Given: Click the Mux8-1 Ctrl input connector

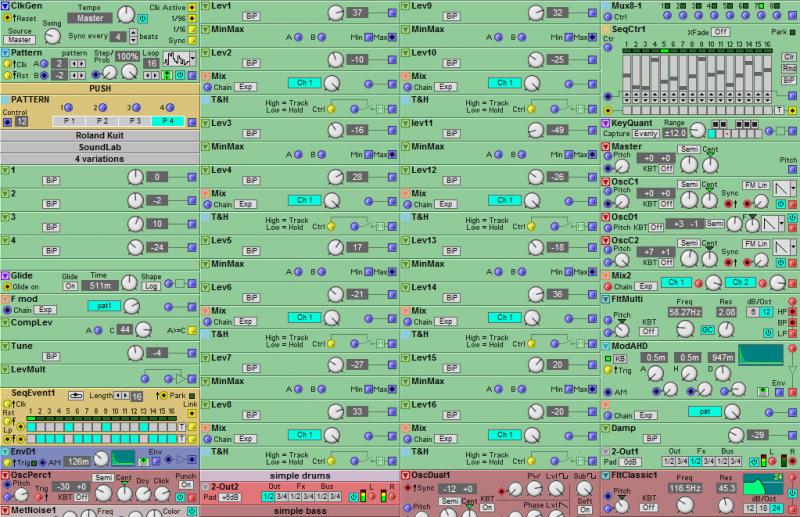Looking at the screenshot, I should 608,17.
